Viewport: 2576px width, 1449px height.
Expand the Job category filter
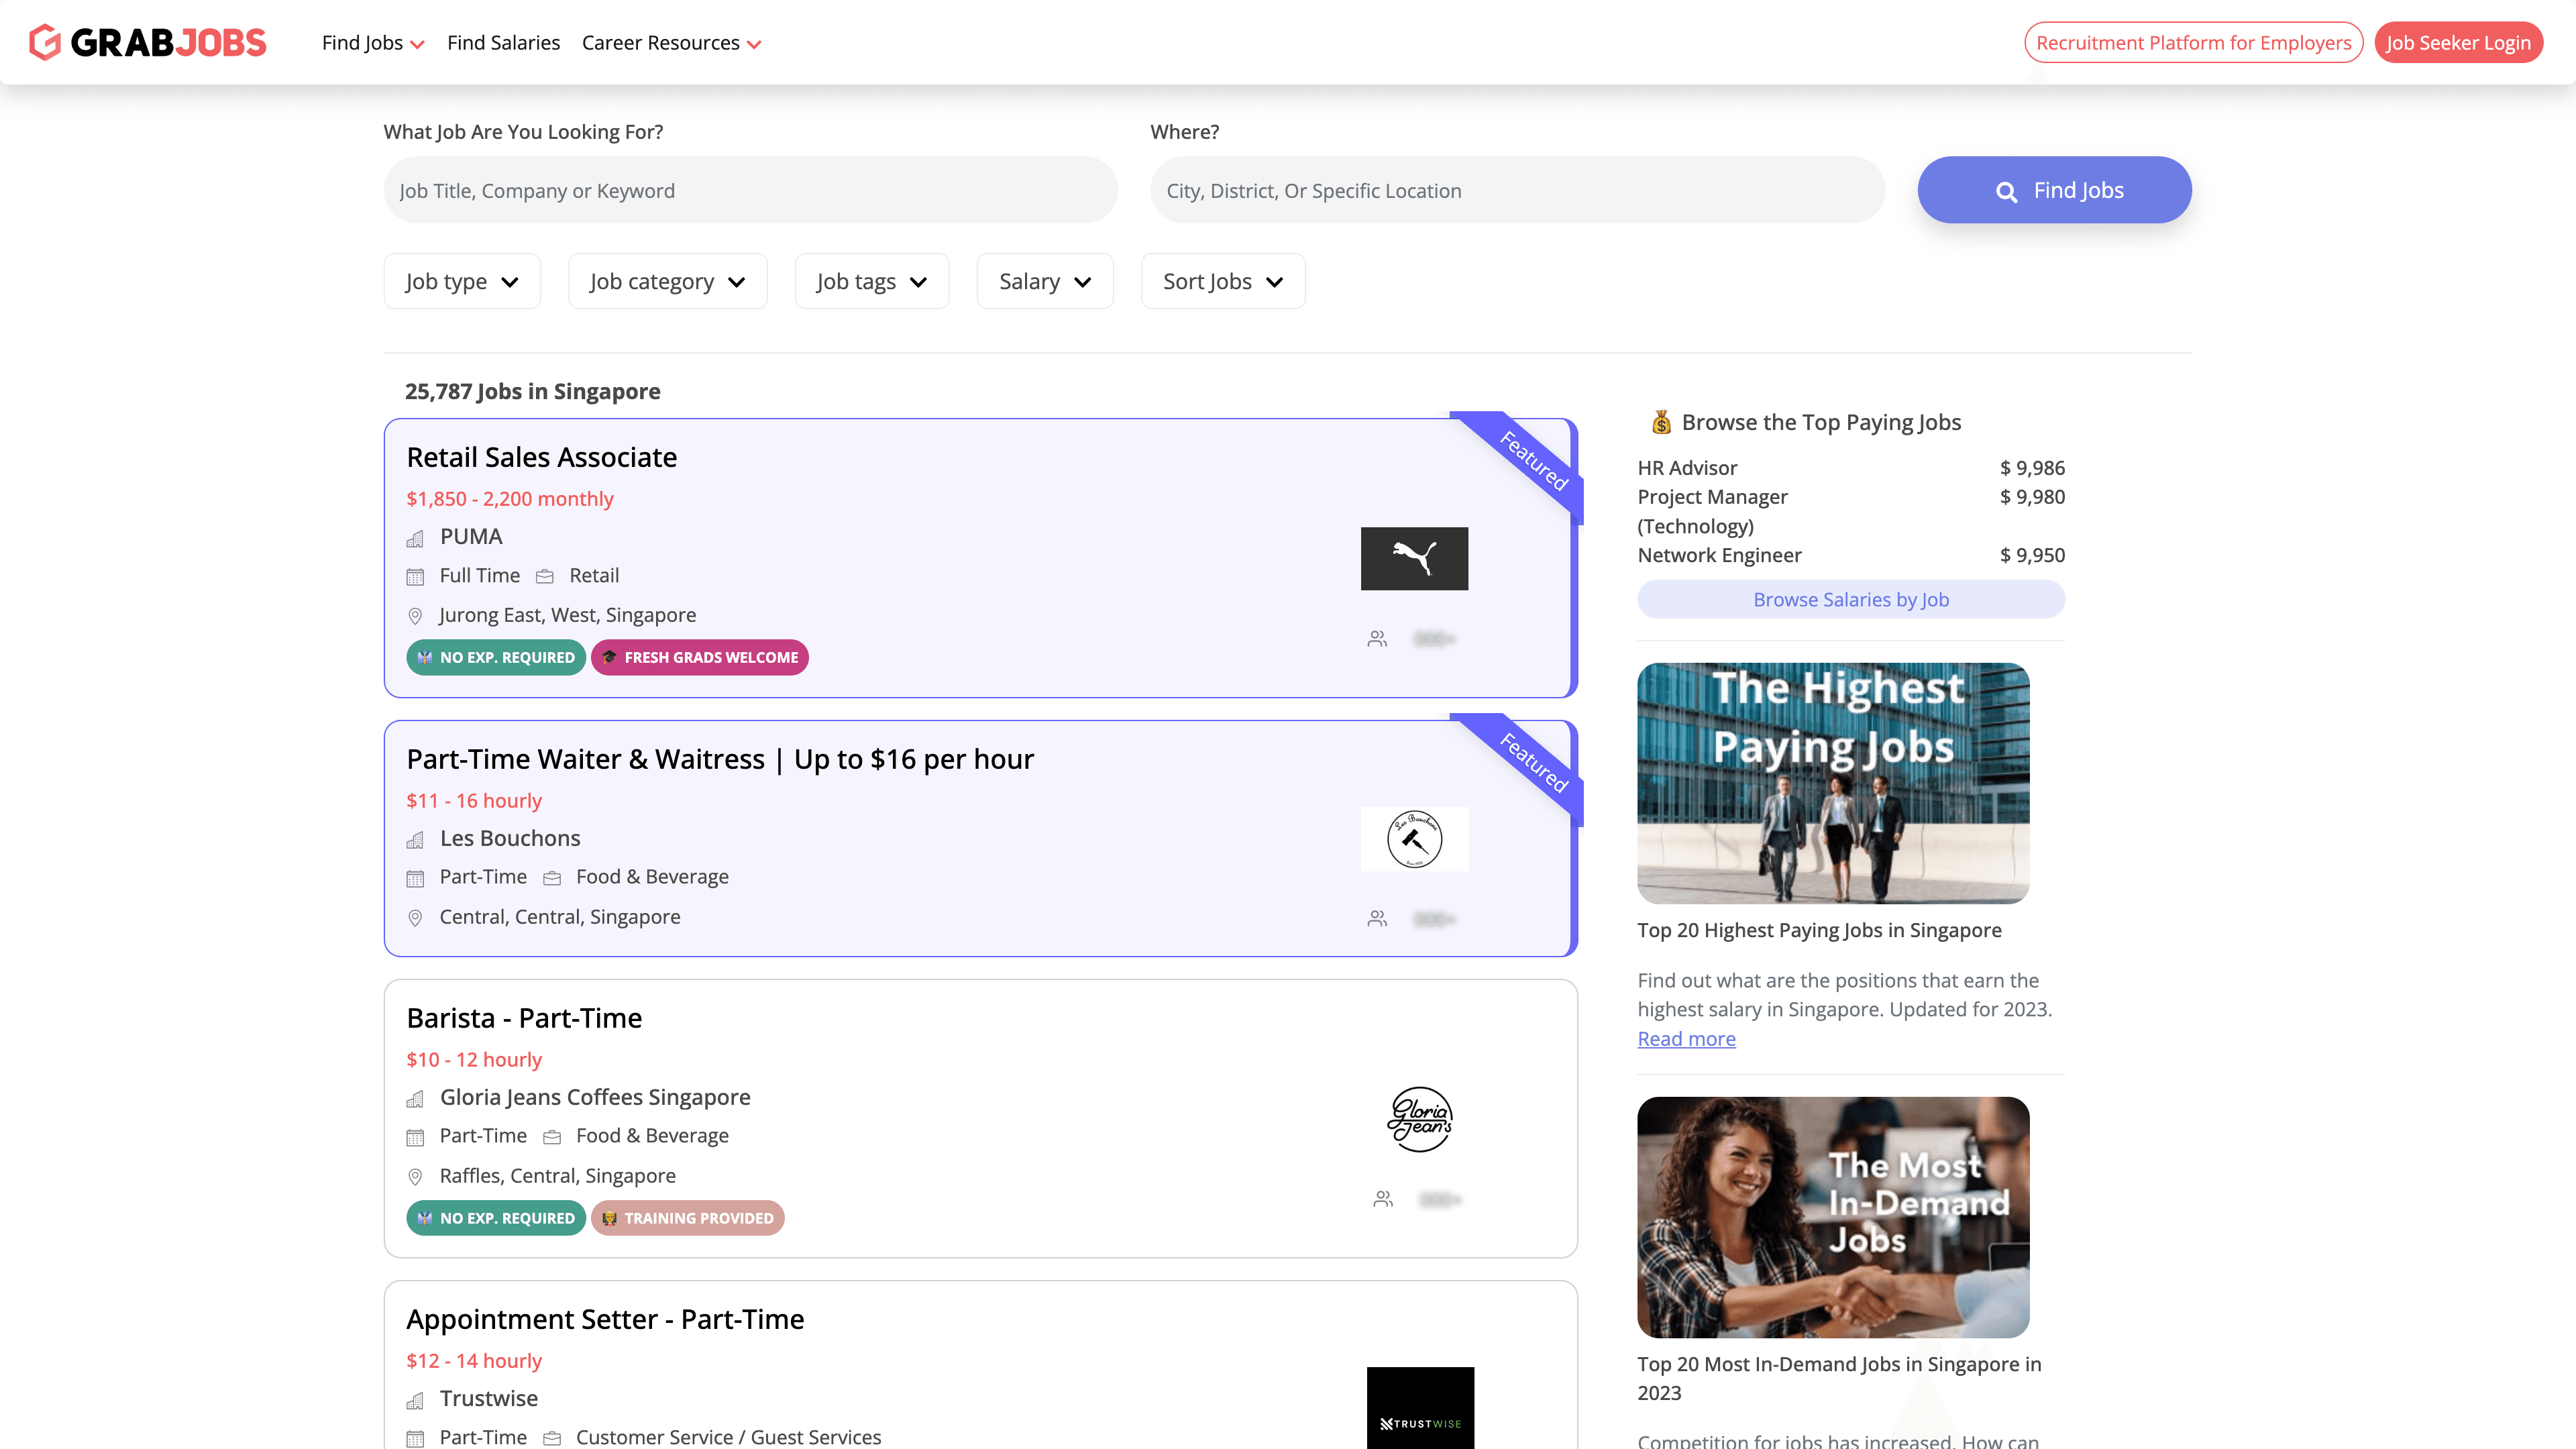tap(667, 282)
